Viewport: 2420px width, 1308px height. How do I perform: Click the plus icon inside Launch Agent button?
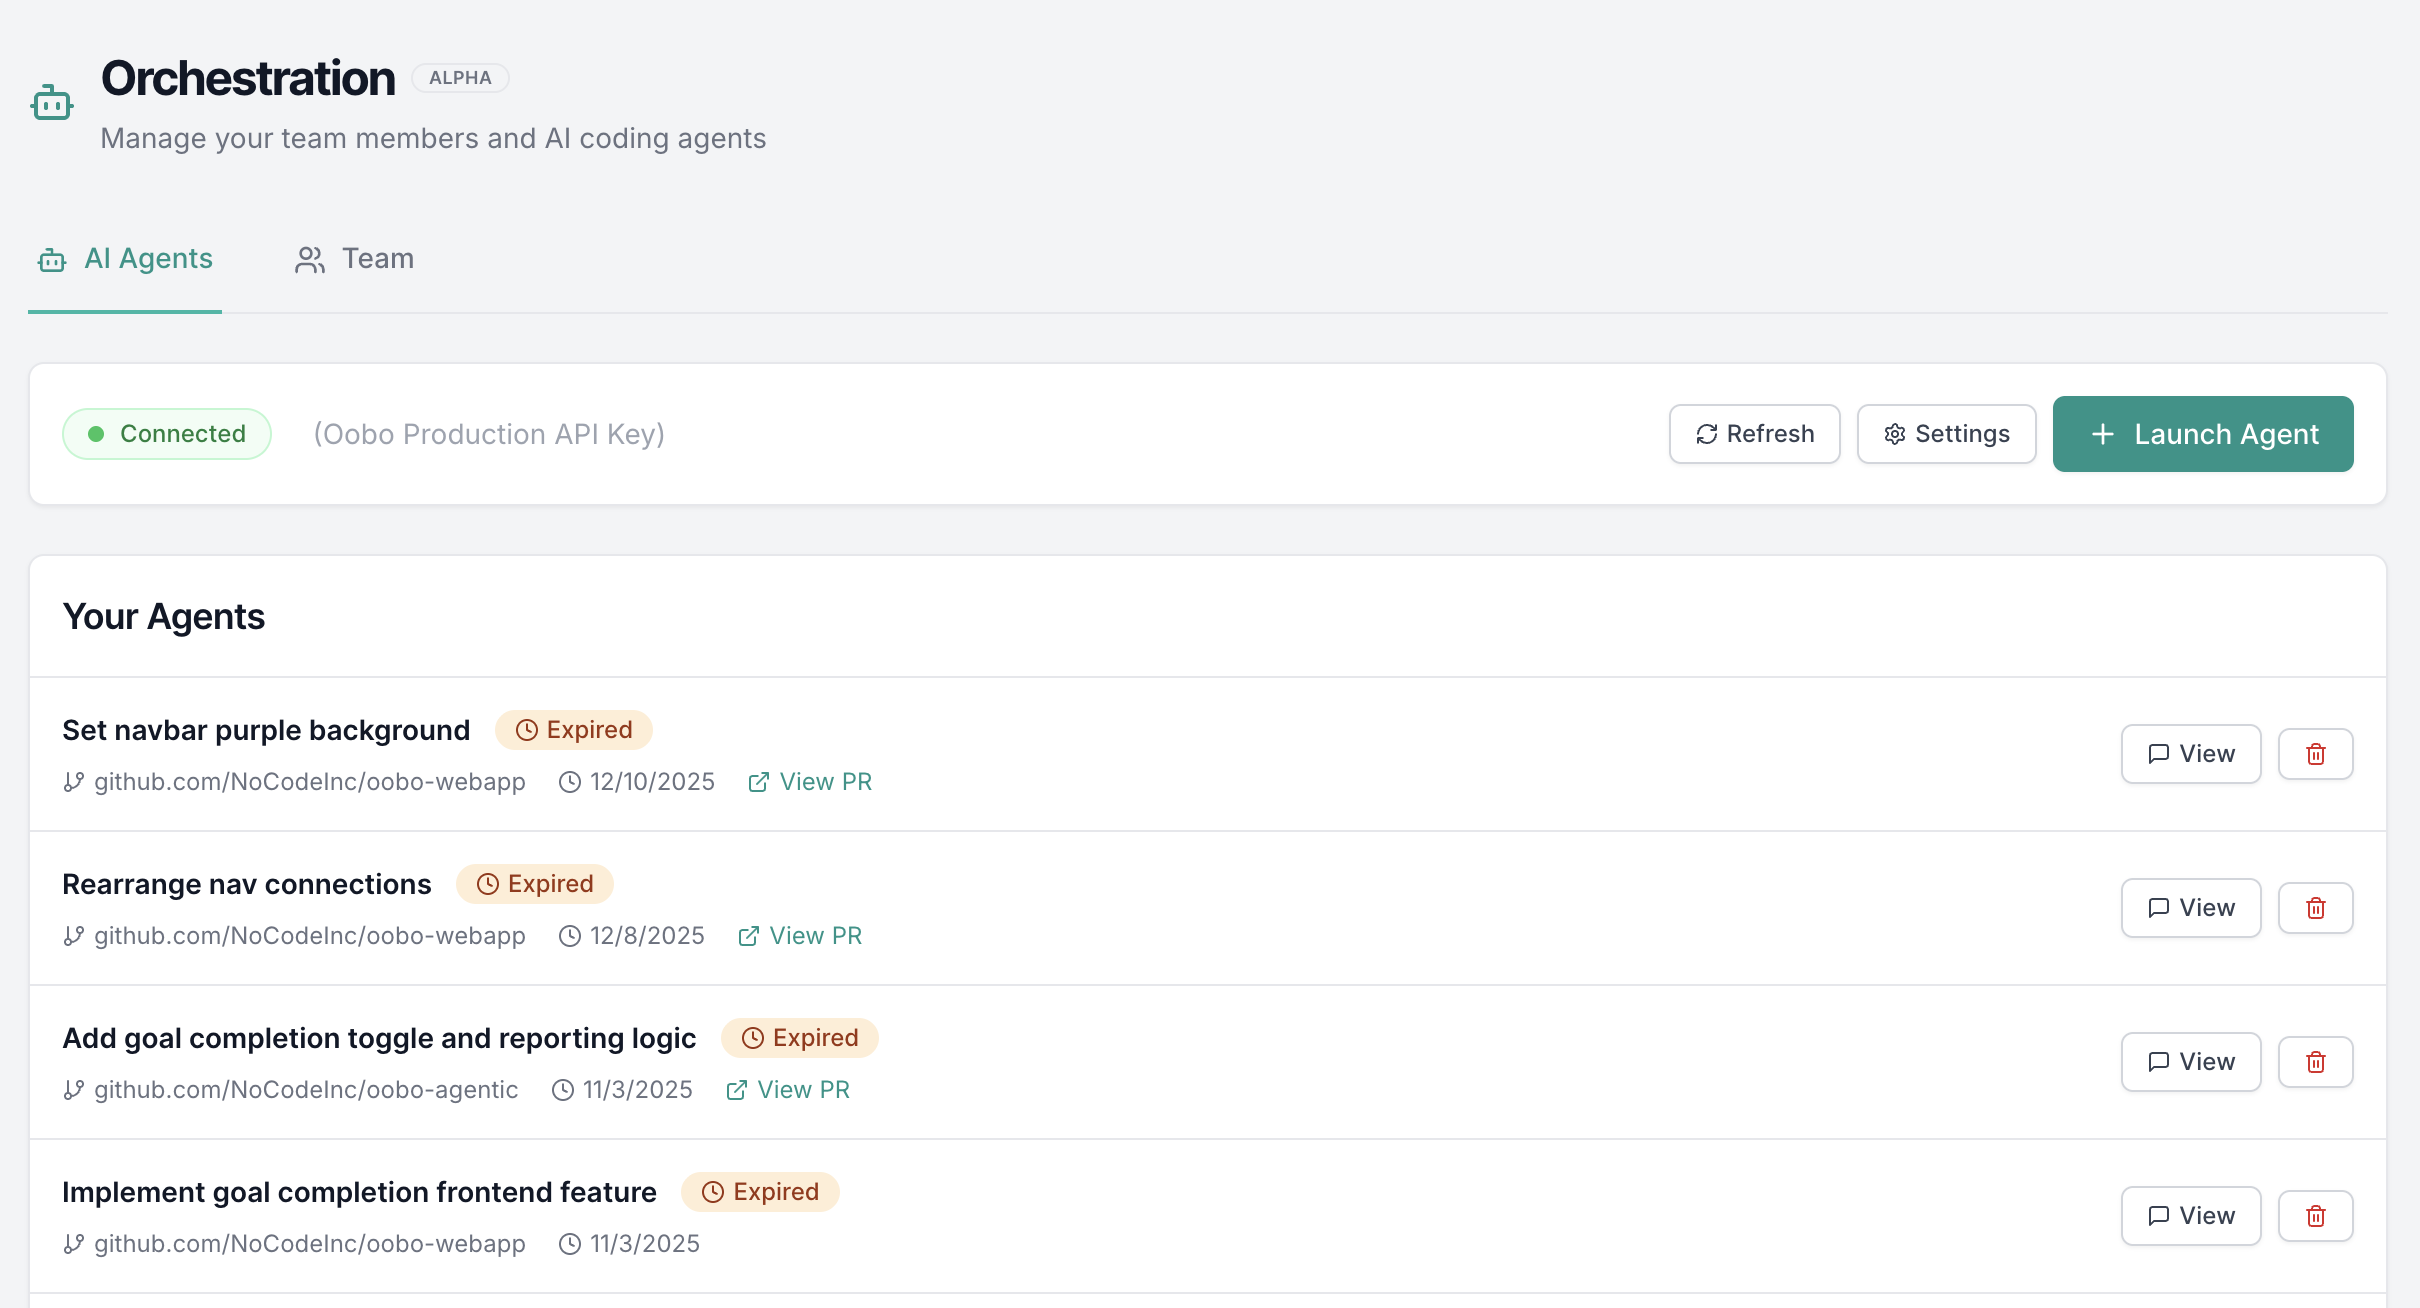point(2102,433)
